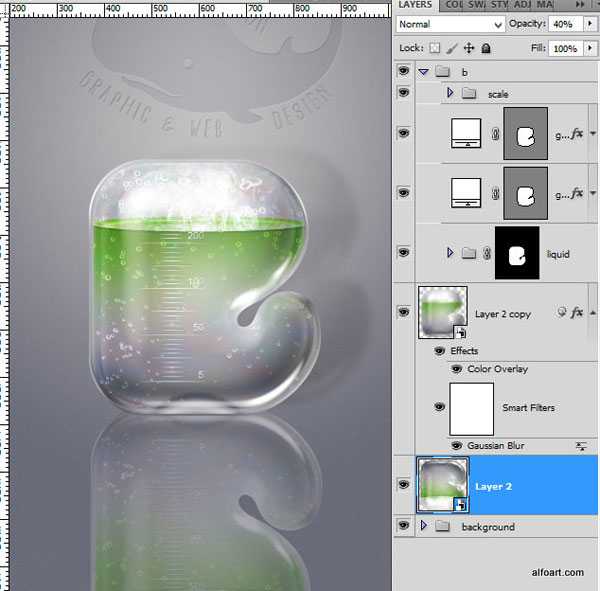Click fx icon on second gradient layer
Image resolution: width=600 pixels, height=591 pixels.
pos(577,193)
